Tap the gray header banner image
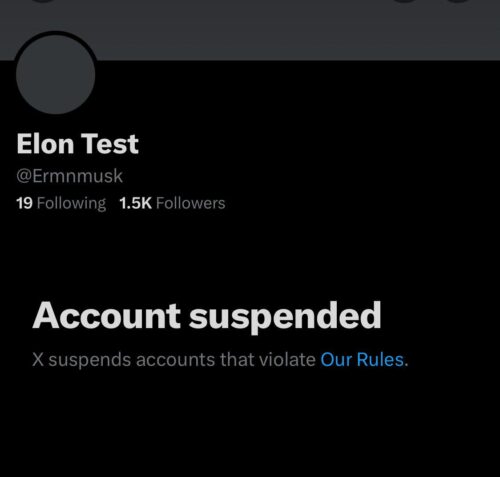The height and width of the screenshot is (477, 500). coord(250,29)
